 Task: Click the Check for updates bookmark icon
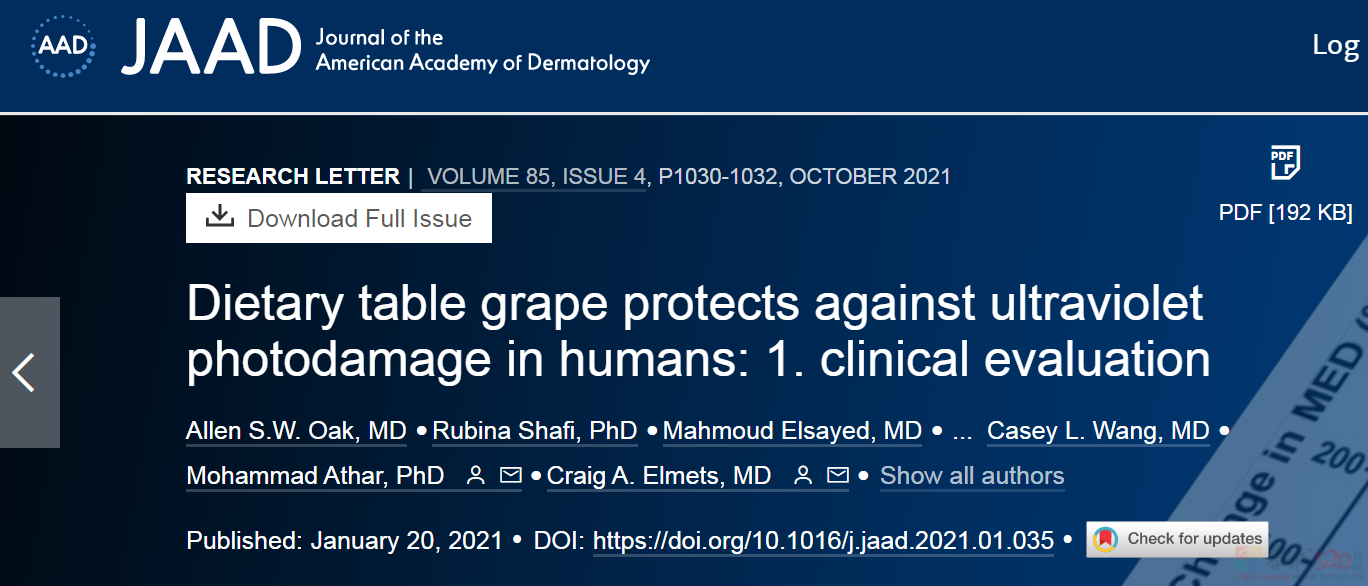pyautogui.click(x=1104, y=539)
